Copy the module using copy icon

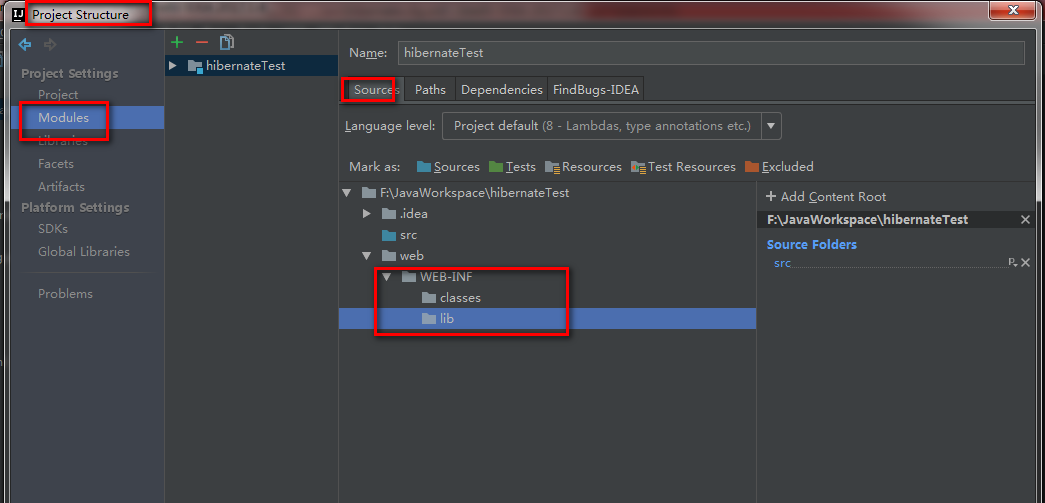[x=227, y=43]
